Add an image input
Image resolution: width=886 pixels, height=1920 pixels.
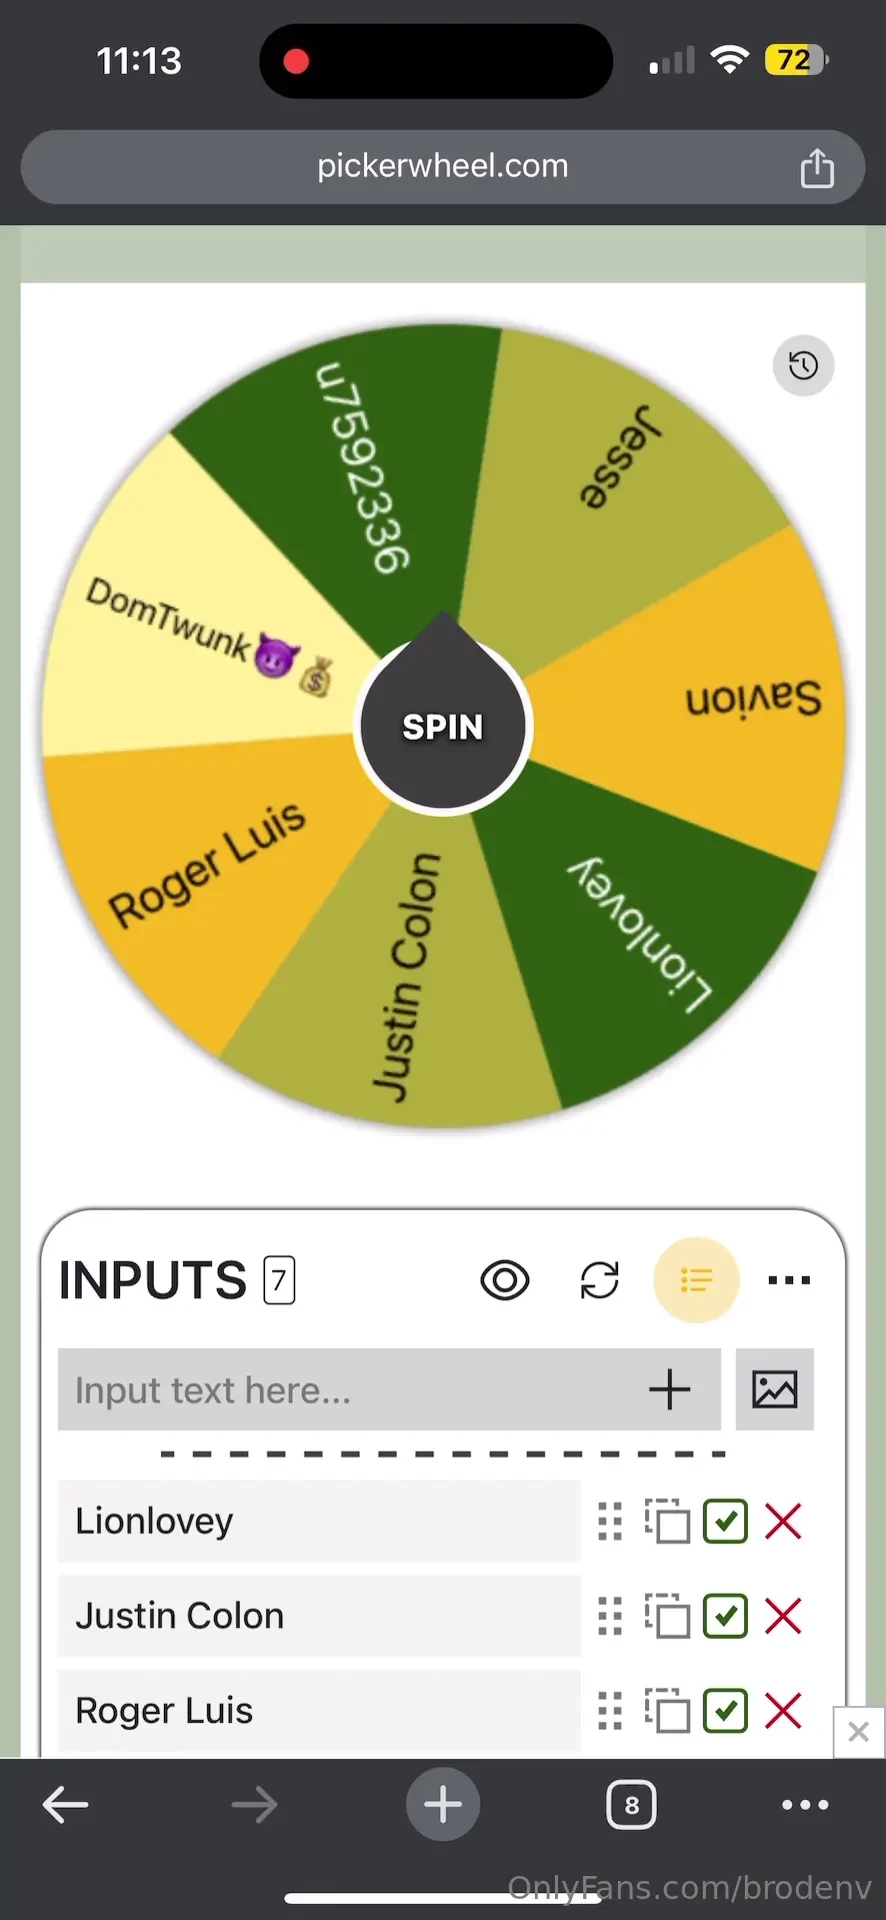tap(774, 1389)
